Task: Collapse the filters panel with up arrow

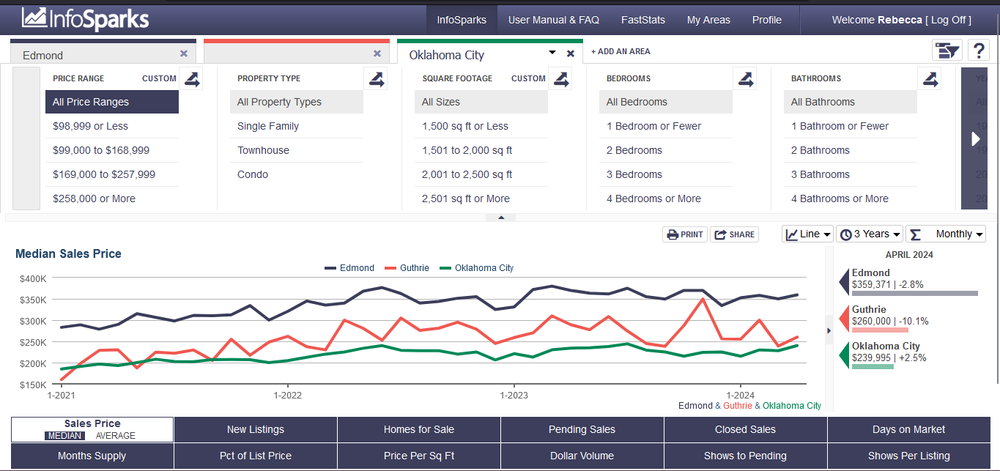Action: (x=501, y=217)
